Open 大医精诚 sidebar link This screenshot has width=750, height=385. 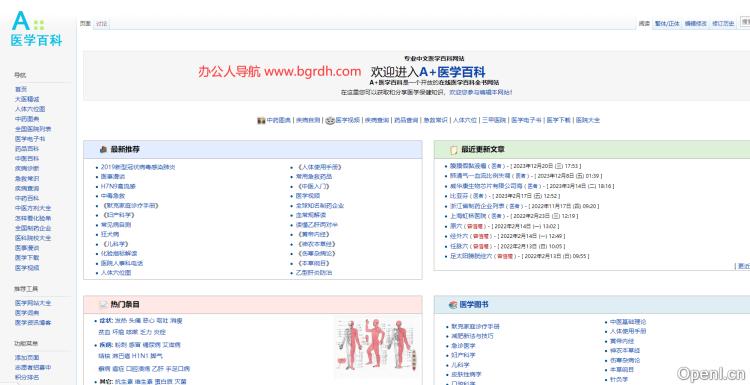[x=27, y=99]
